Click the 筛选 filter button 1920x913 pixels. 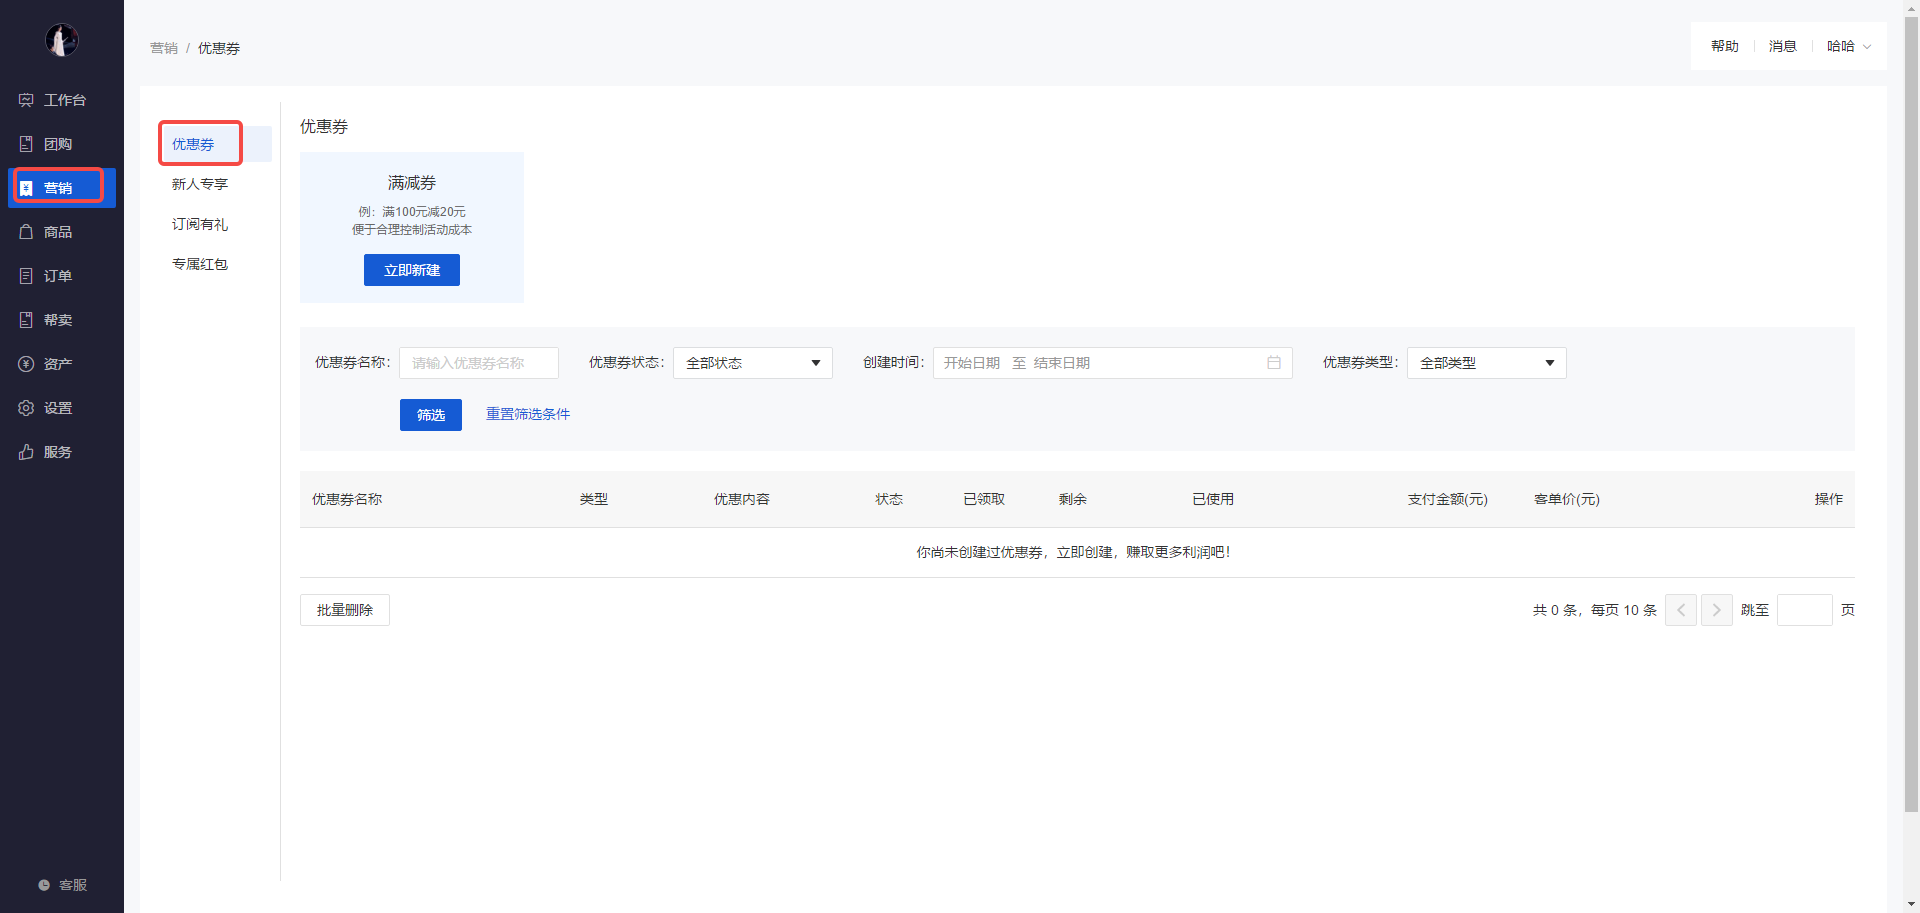[431, 415]
